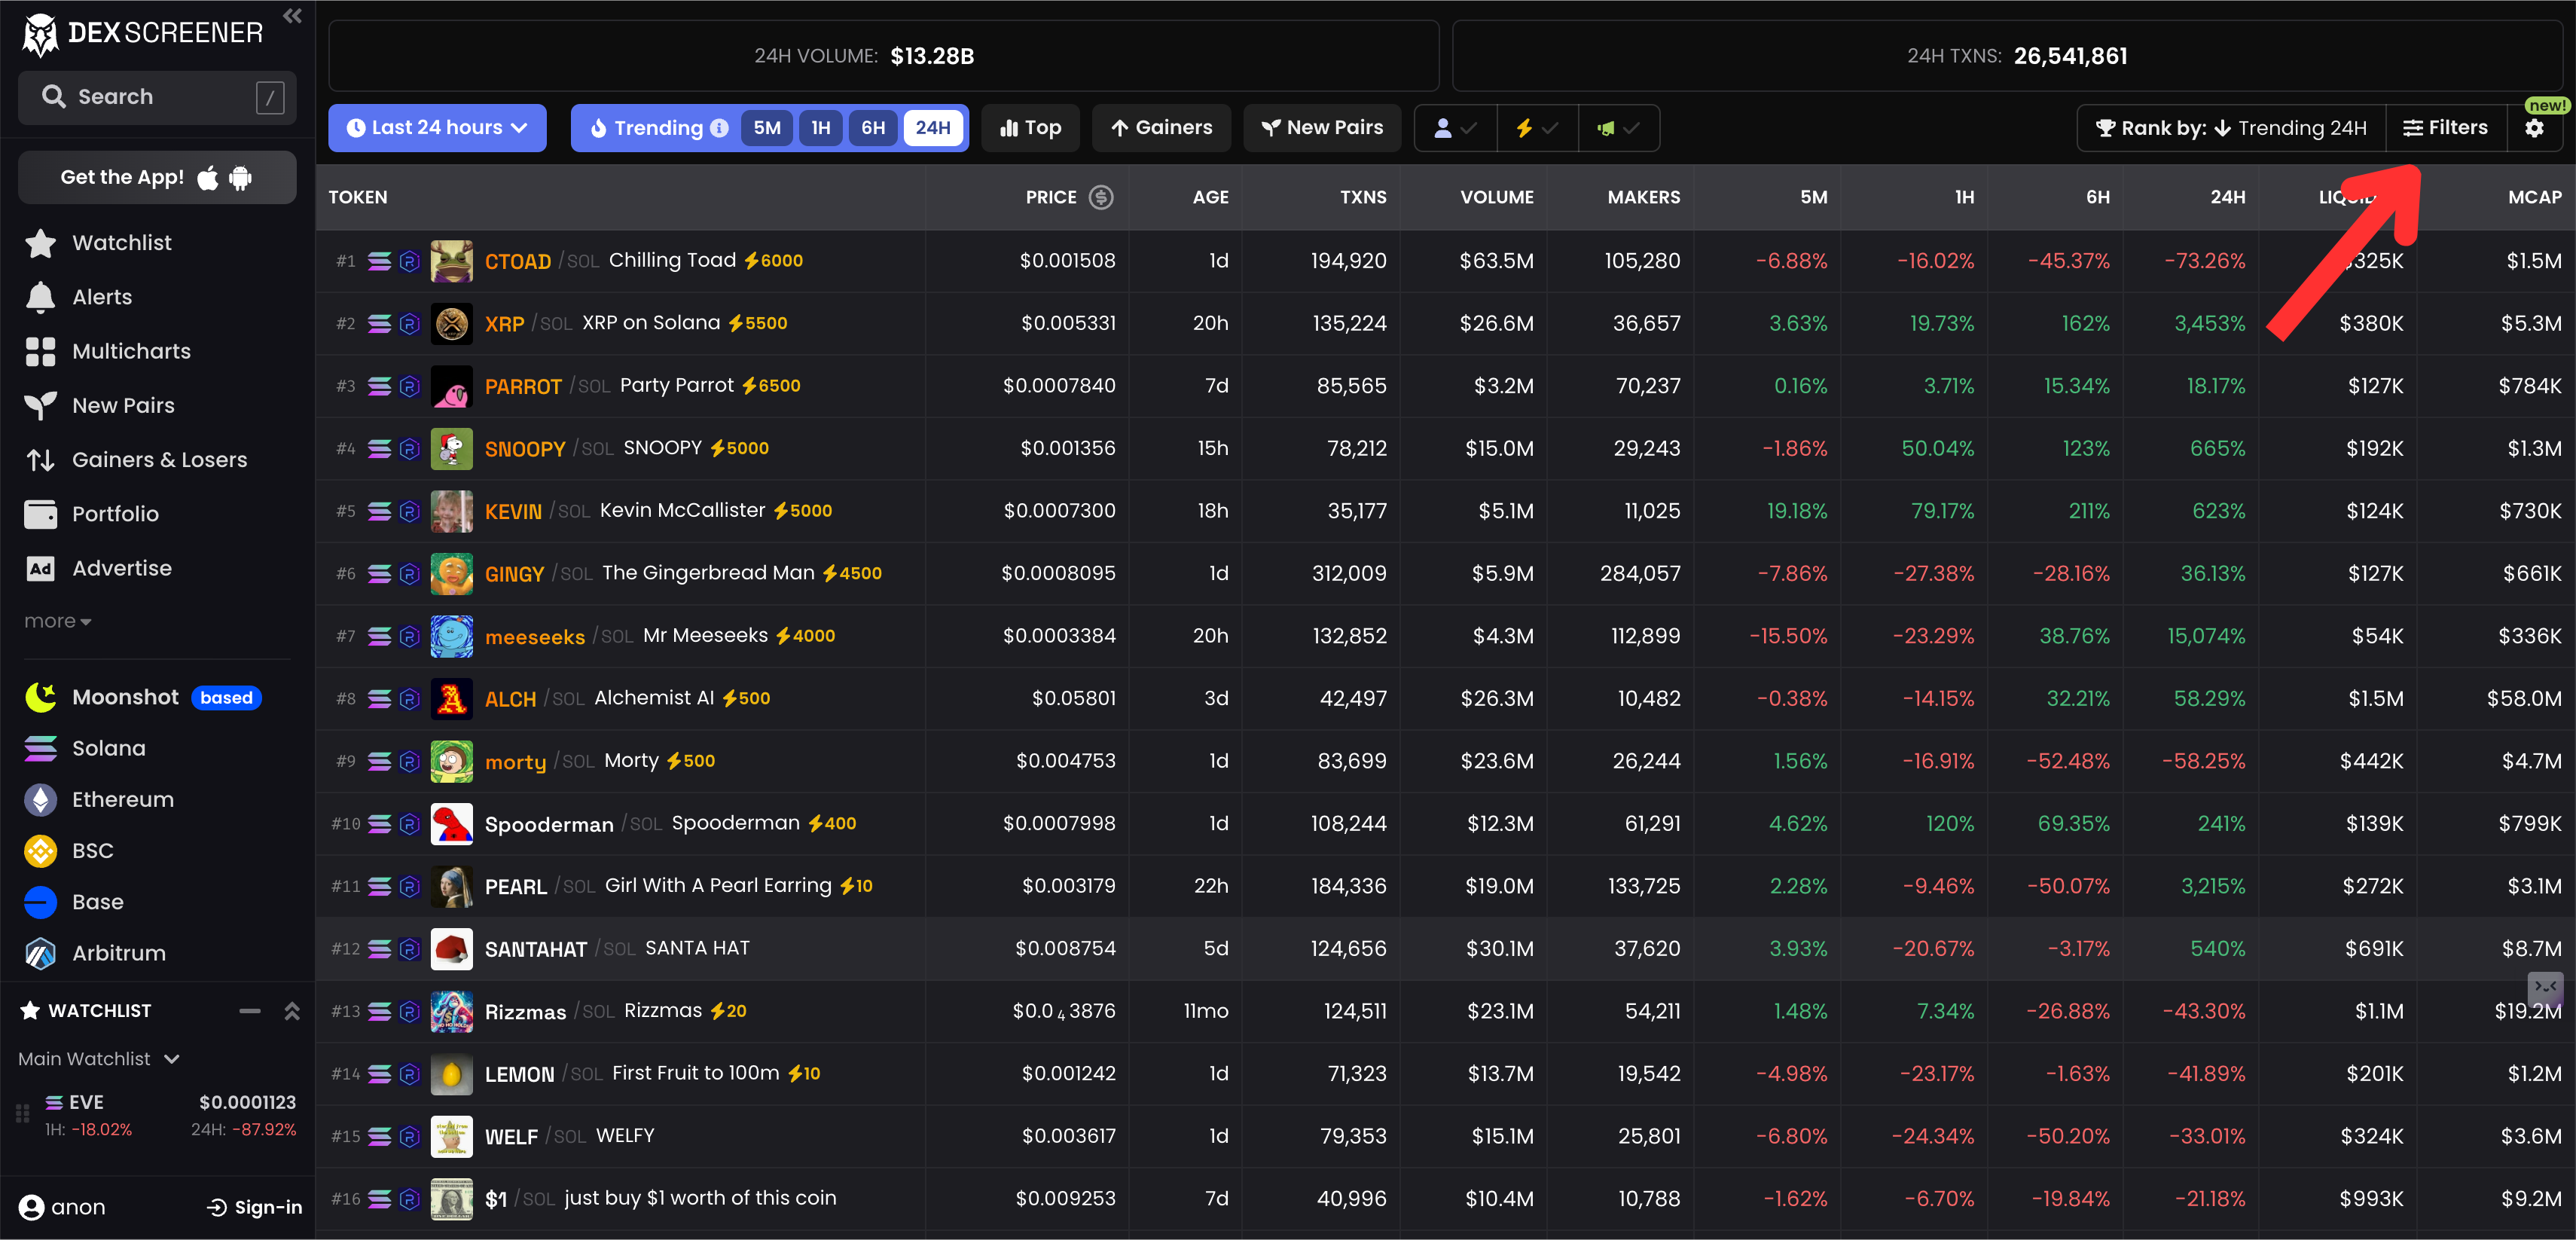Open the PARROT Party Parrot token row
Screen dimensions: 2576x1240
coord(1445,386)
